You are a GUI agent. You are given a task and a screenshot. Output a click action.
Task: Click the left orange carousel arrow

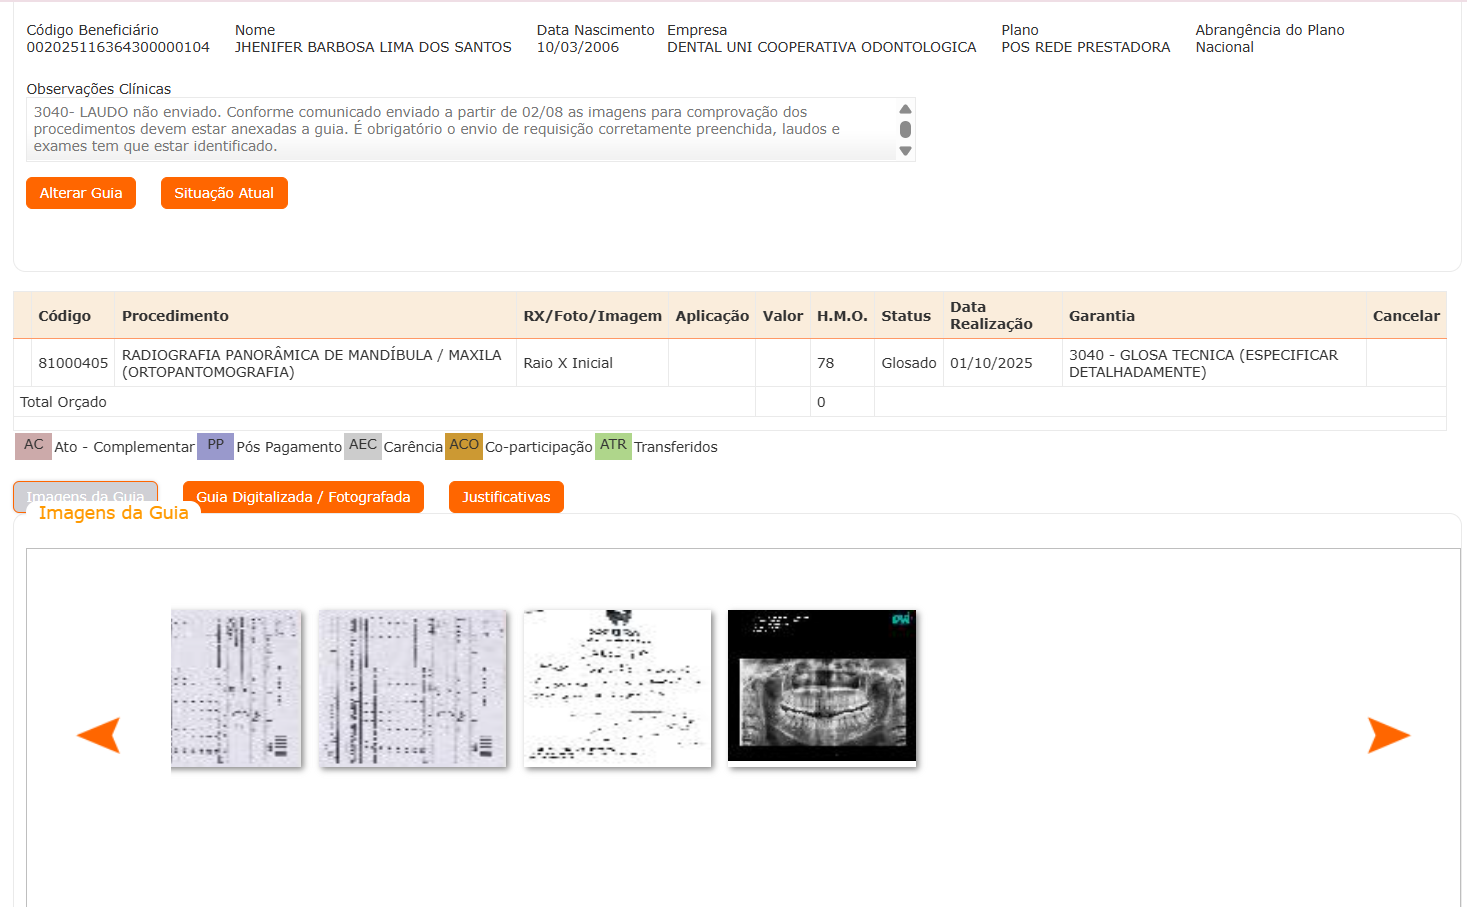click(x=99, y=735)
